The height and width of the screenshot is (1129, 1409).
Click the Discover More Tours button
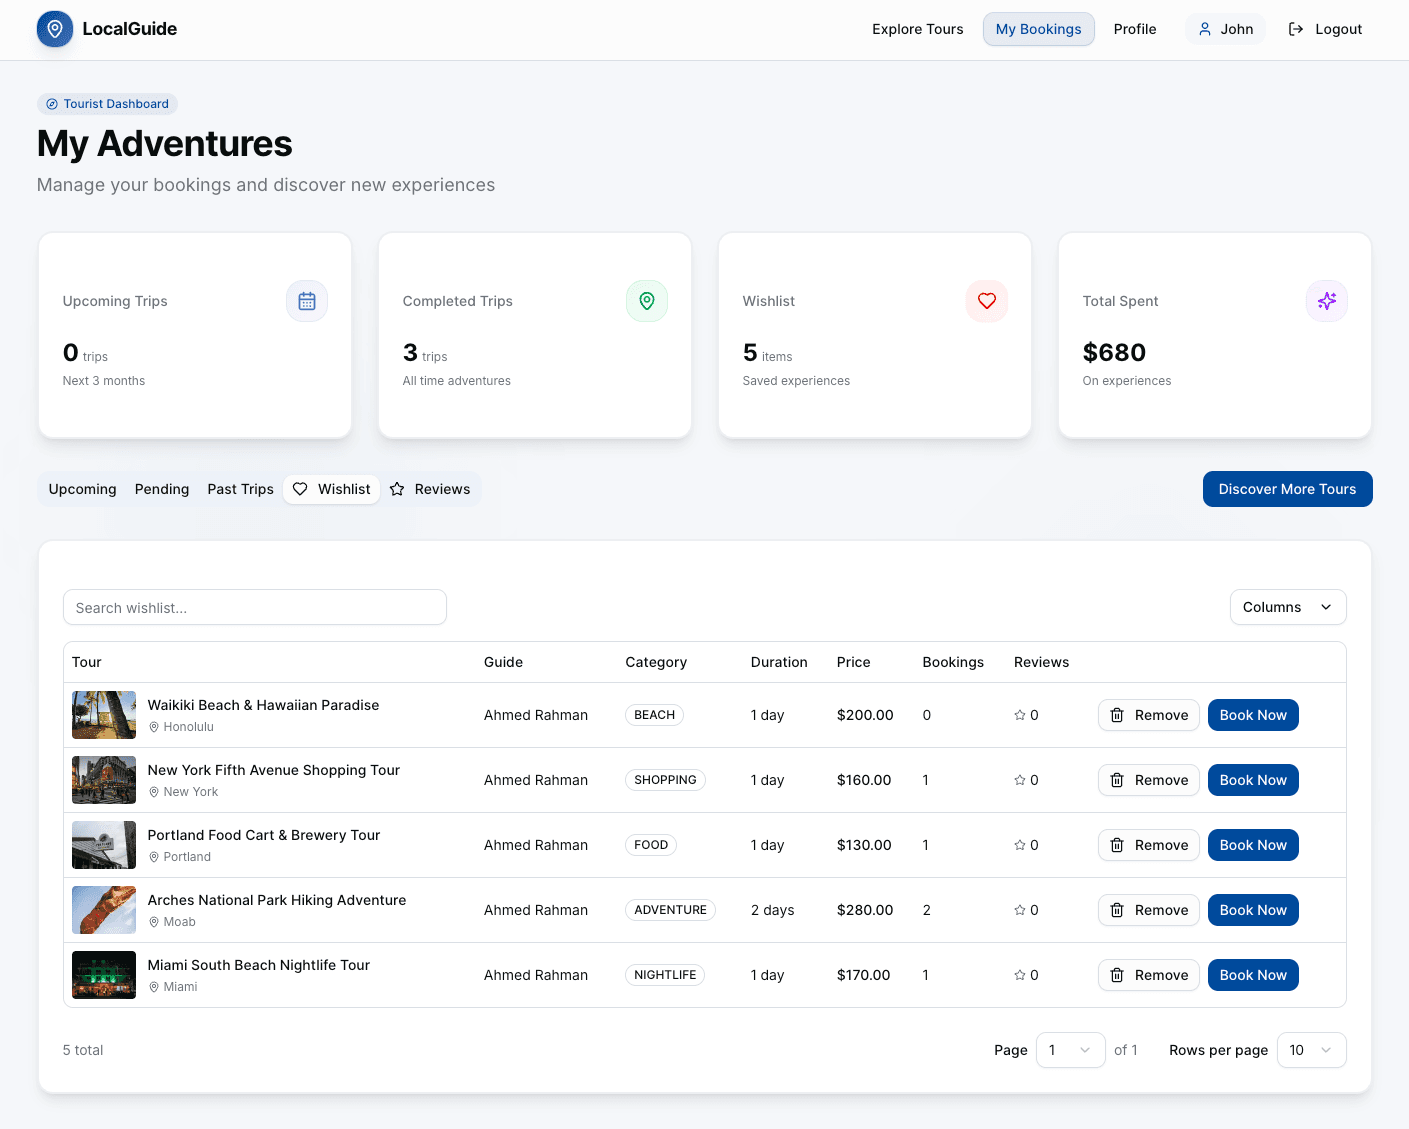(1287, 489)
